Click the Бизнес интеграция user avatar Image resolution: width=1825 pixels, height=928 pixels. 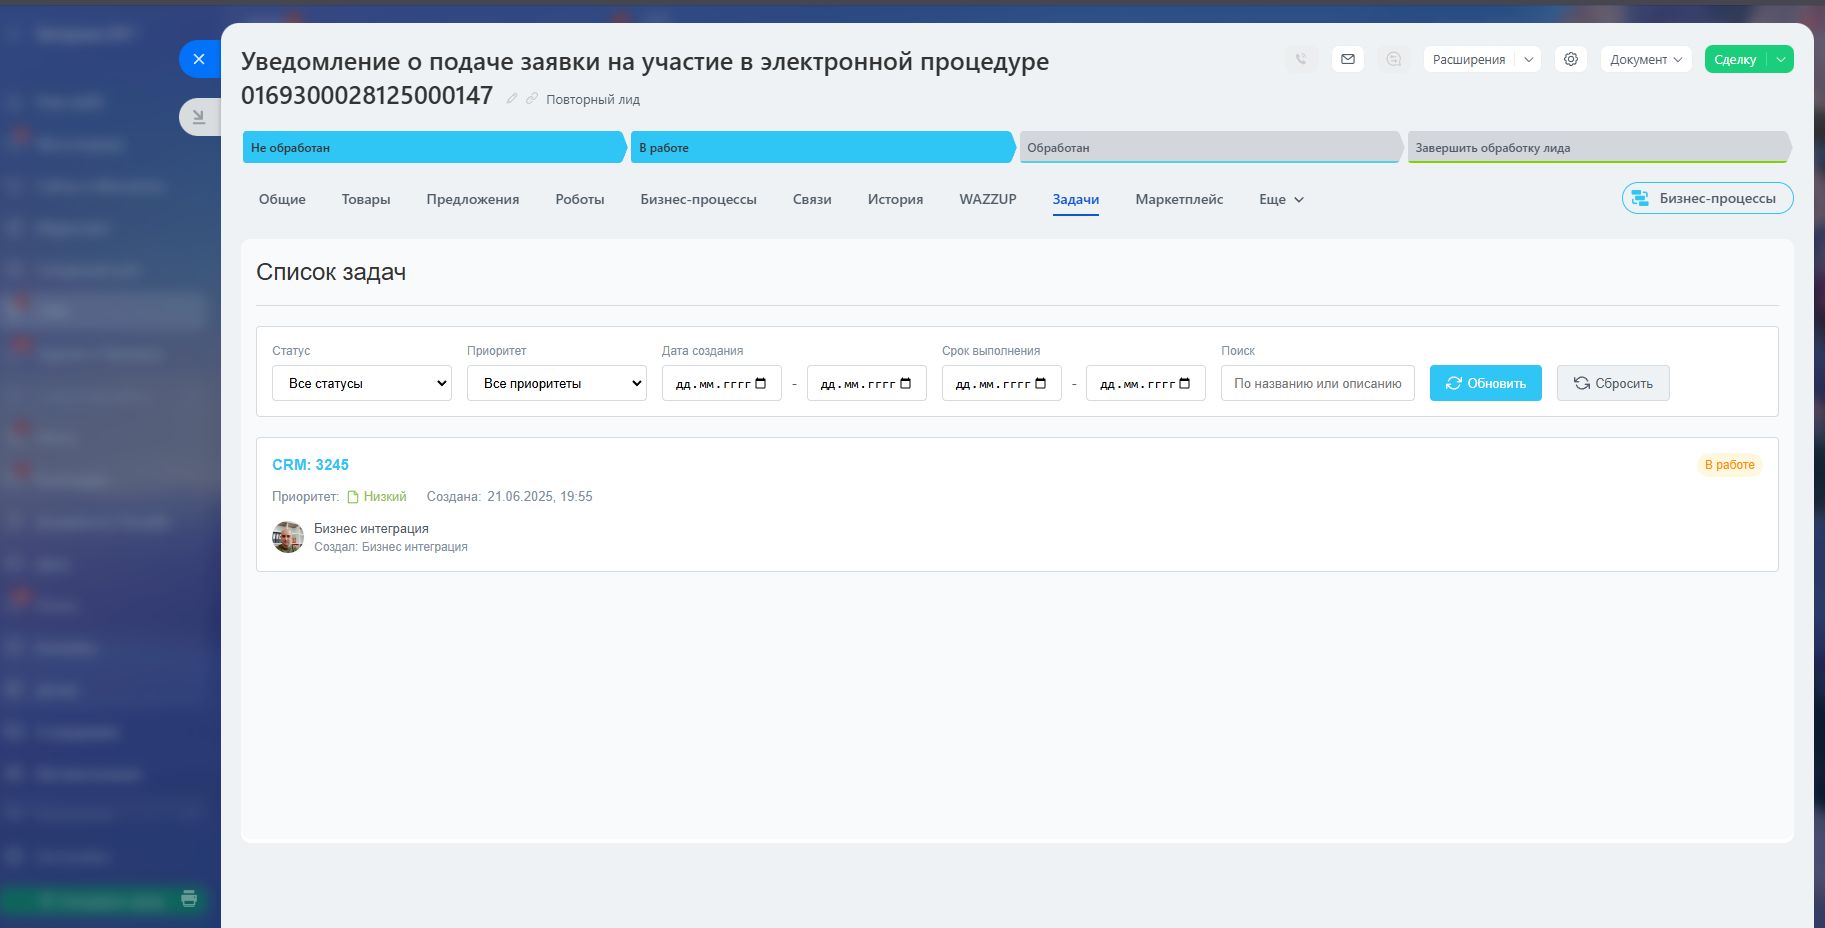coord(288,537)
